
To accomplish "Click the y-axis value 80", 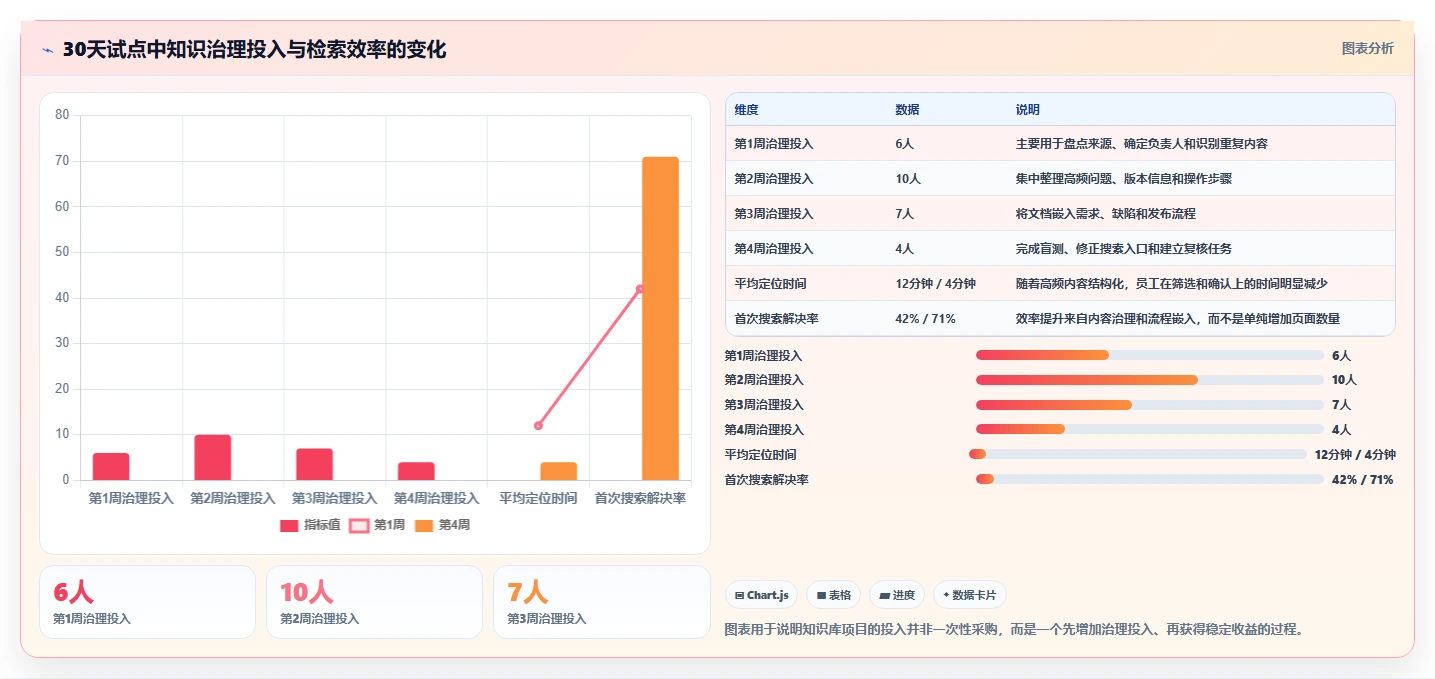I will click(x=62, y=115).
